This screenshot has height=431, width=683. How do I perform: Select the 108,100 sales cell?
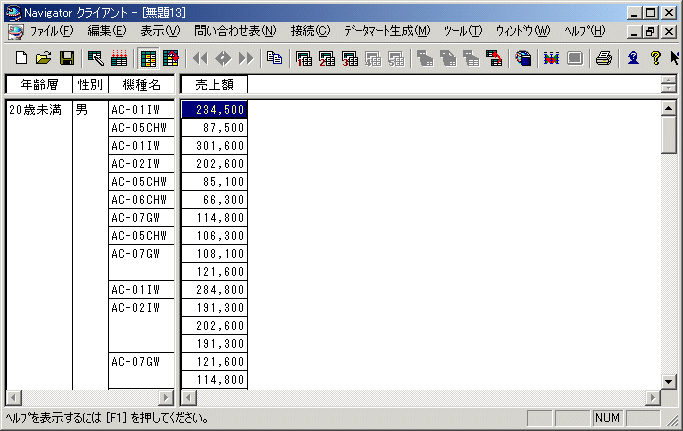click(214, 254)
